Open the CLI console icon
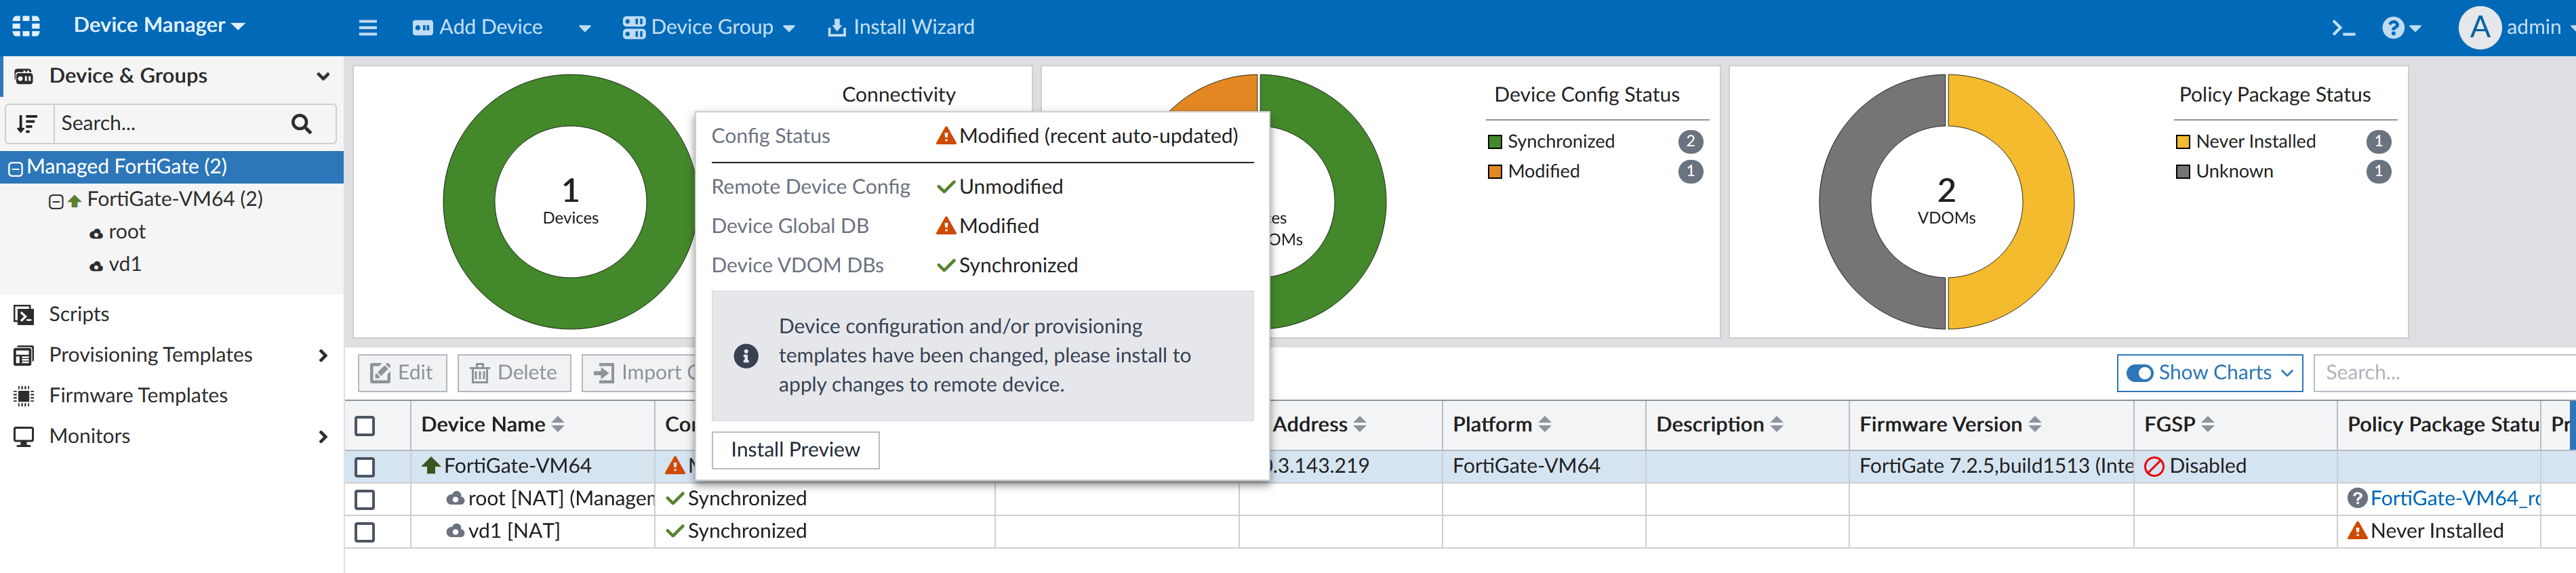2576x573 pixels. coord(2343,28)
